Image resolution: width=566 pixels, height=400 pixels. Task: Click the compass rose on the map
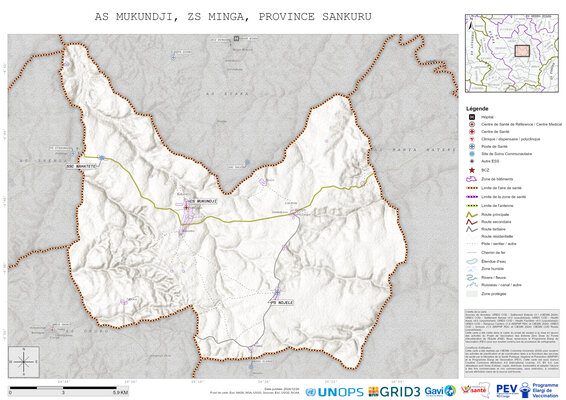tap(24, 362)
